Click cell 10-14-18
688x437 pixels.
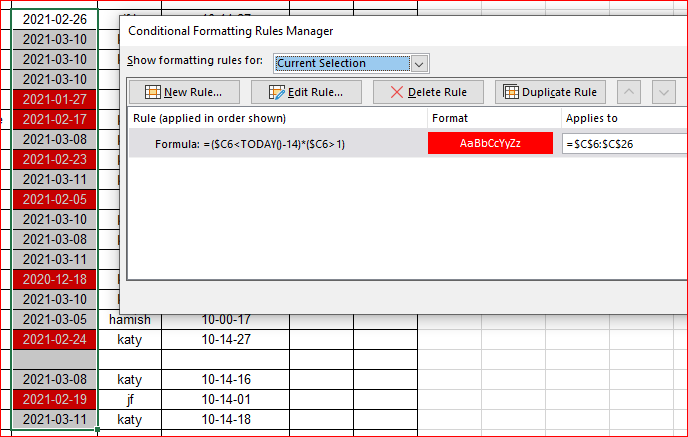pos(226,419)
